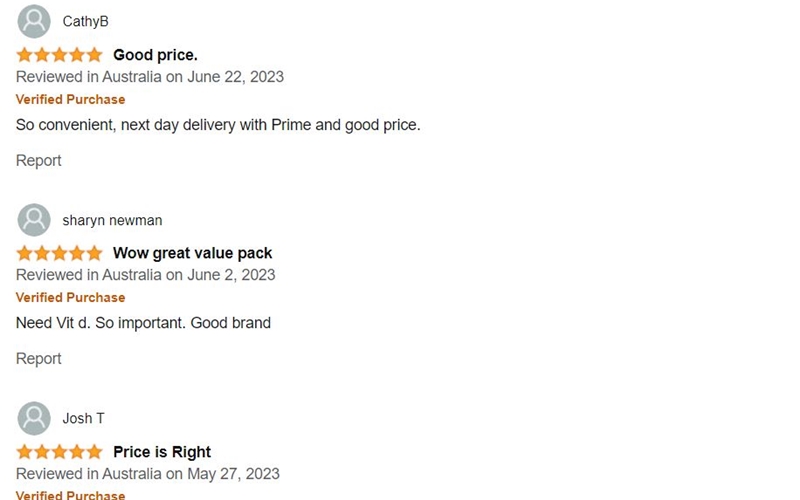Open CathyB's reviewer profile name
800x500 pixels.
86,22
